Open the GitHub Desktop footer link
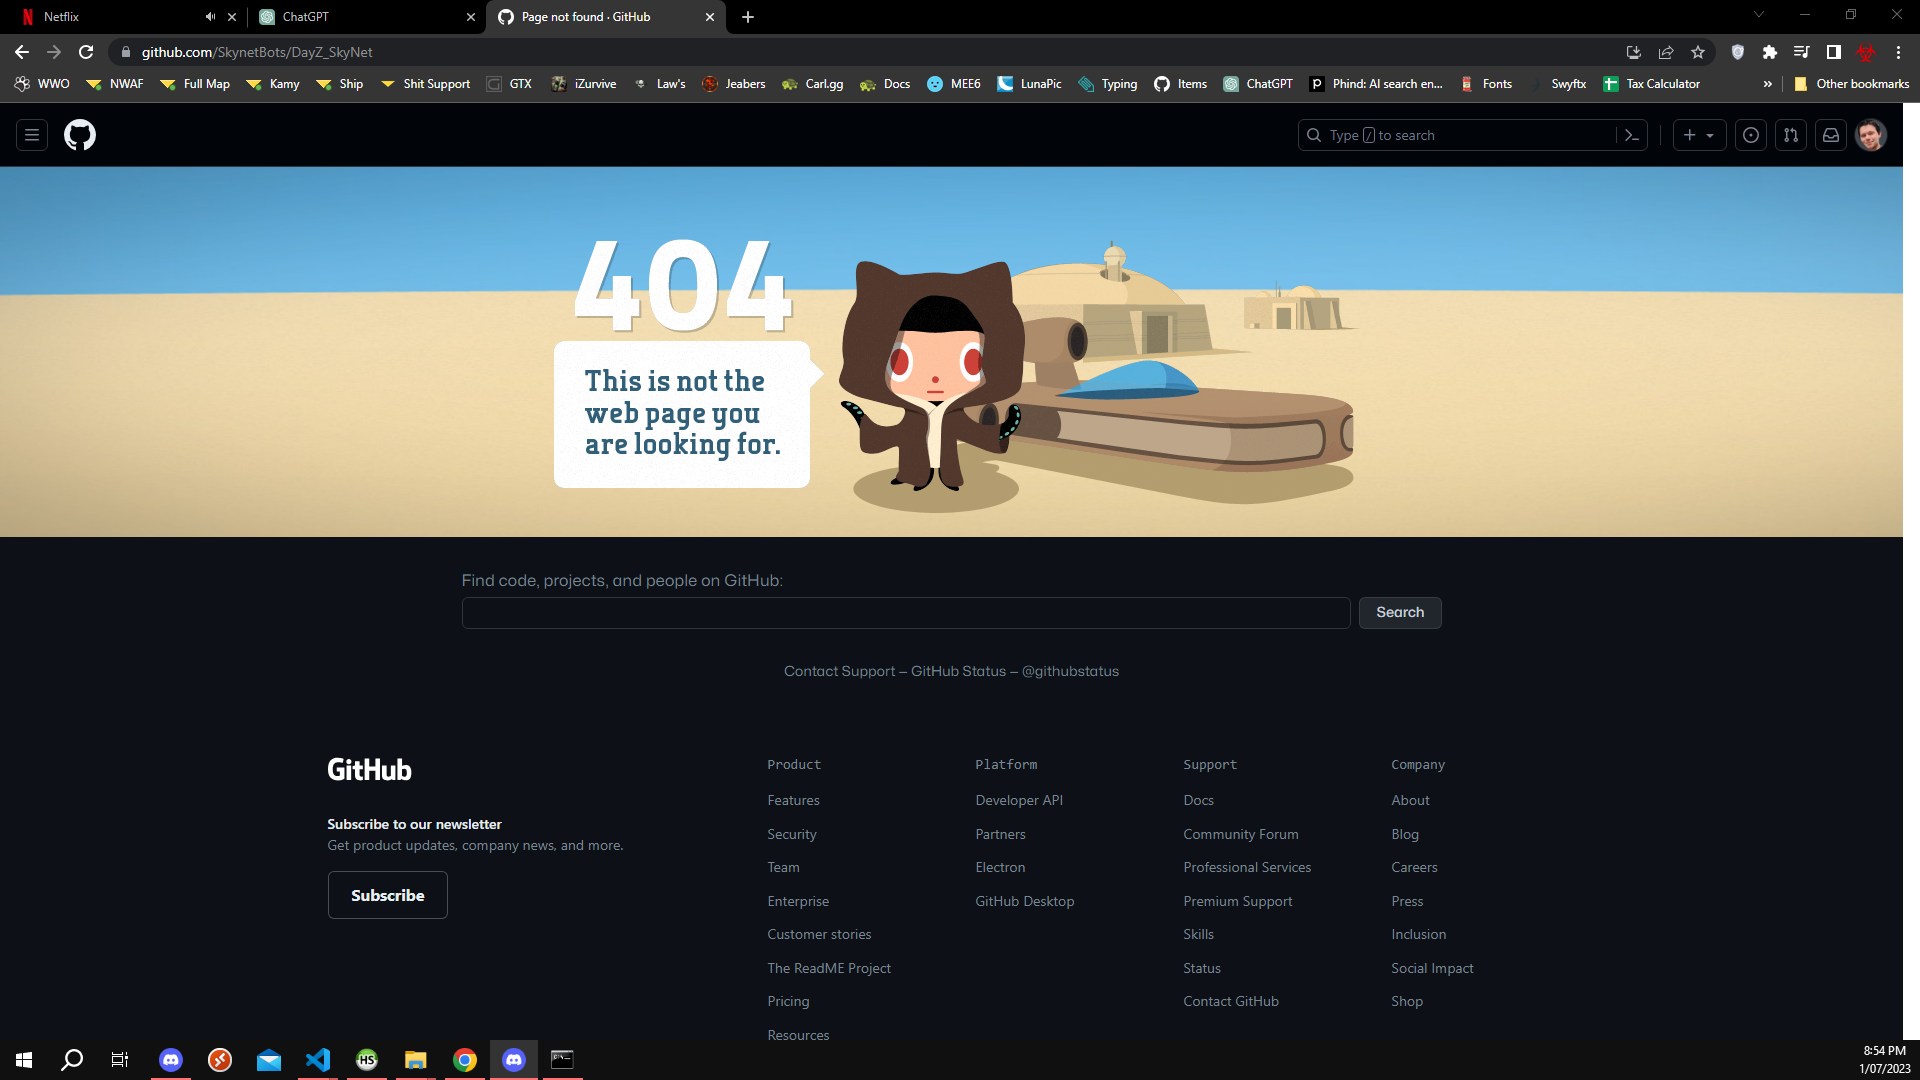Image resolution: width=1920 pixels, height=1080 pixels. pos(1025,901)
